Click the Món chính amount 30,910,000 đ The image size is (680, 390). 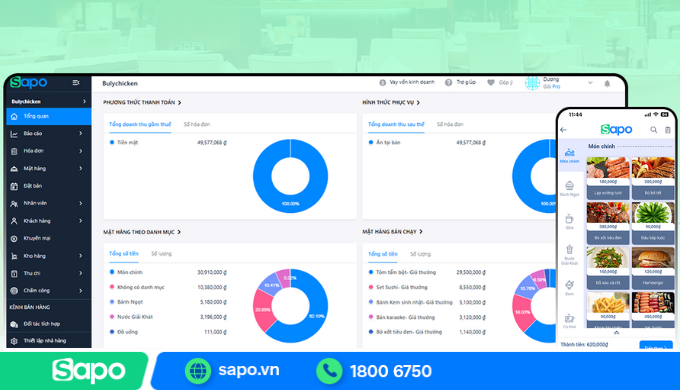pyautogui.click(x=212, y=272)
